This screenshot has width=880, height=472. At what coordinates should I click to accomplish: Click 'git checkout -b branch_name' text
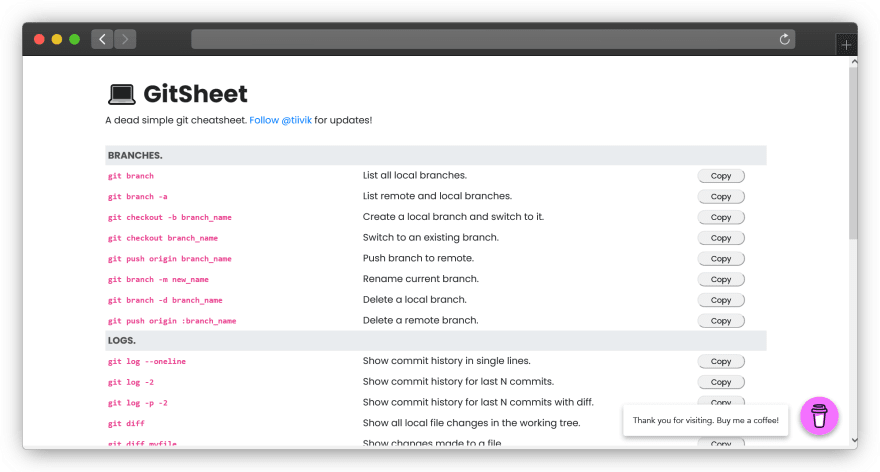[x=169, y=218]
